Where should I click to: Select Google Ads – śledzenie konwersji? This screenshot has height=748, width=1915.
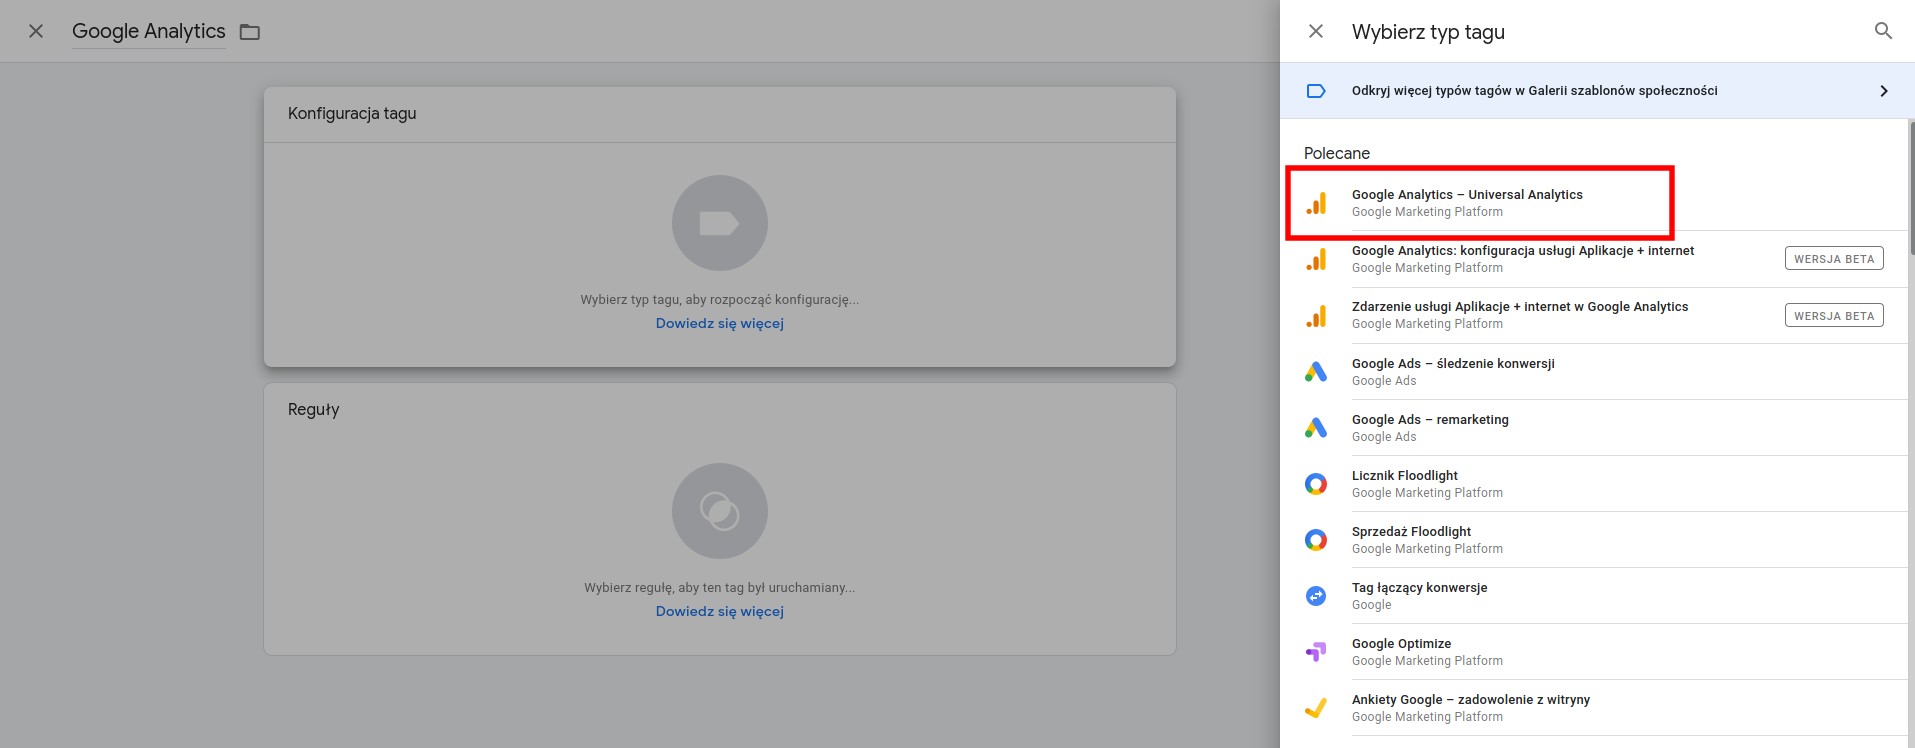(1596, 372)
